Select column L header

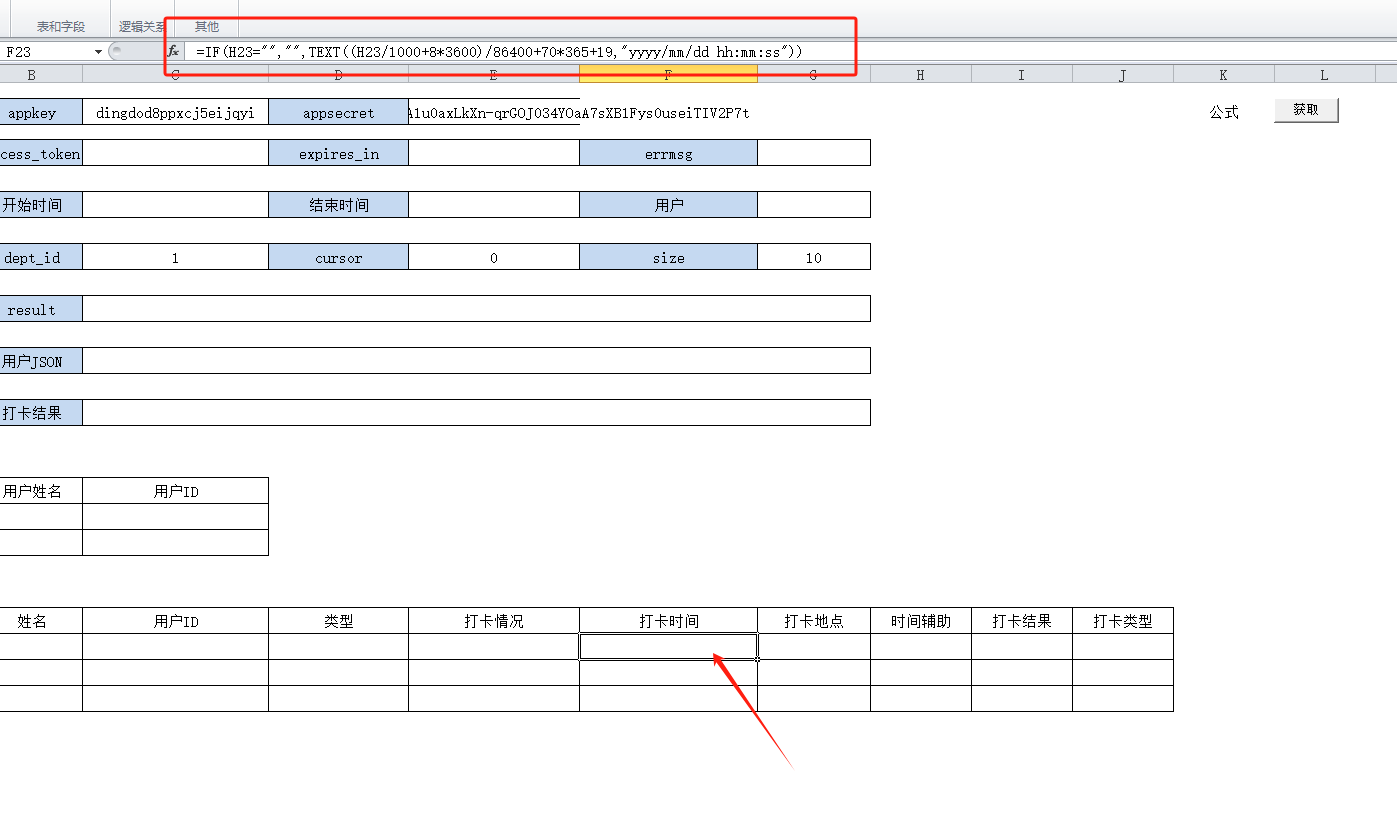1324,75
